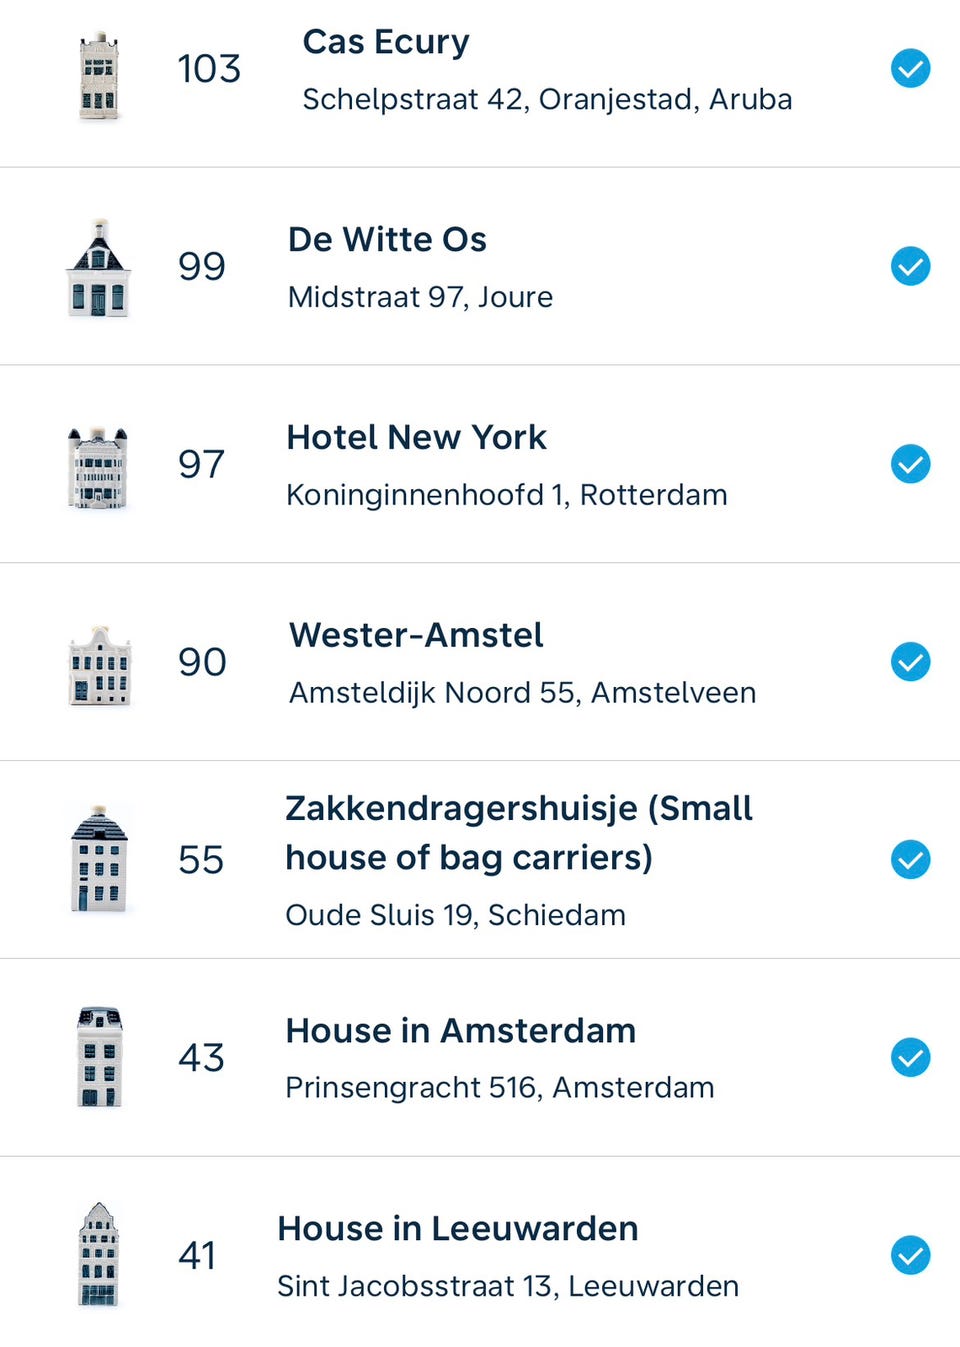
Task: Click the House in Amsterdam miniature
Action: [99, 1056]
